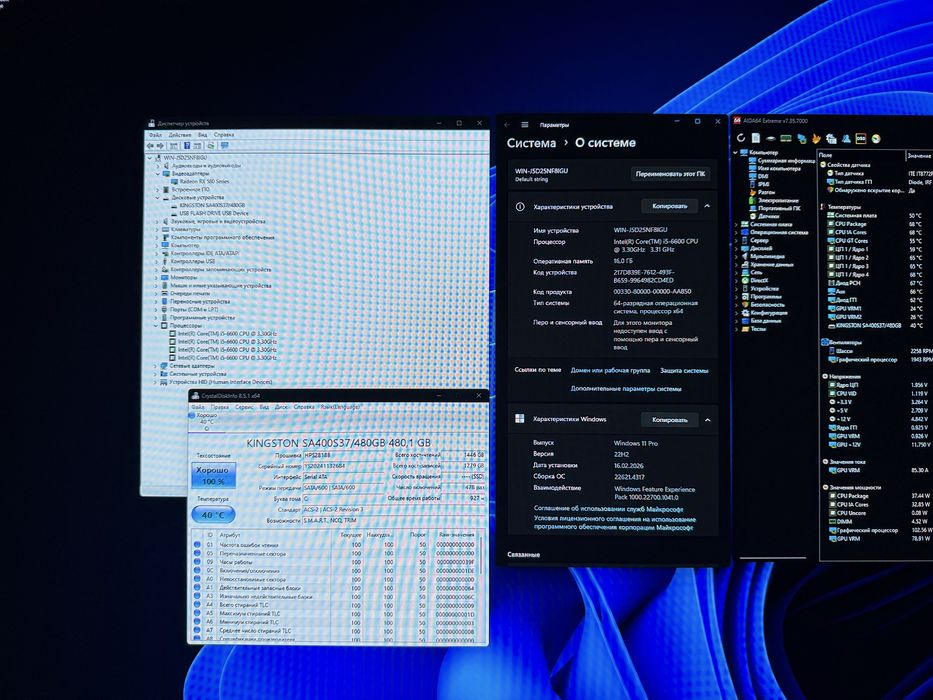Collapse the Процессоры node in Device Manager
Screen dimensions: 933x700
click(x=156, y=326)
